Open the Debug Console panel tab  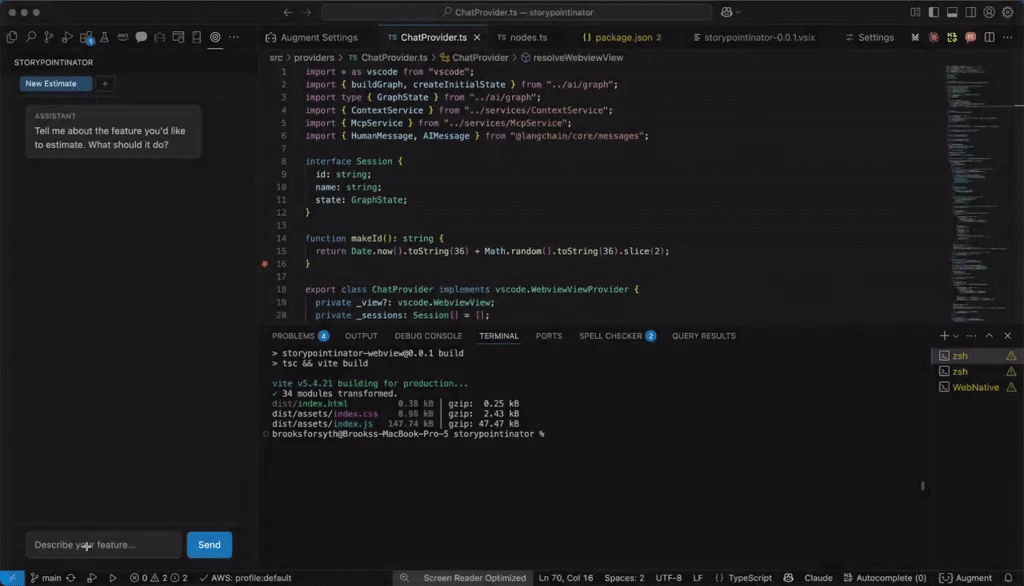(428, 336)
